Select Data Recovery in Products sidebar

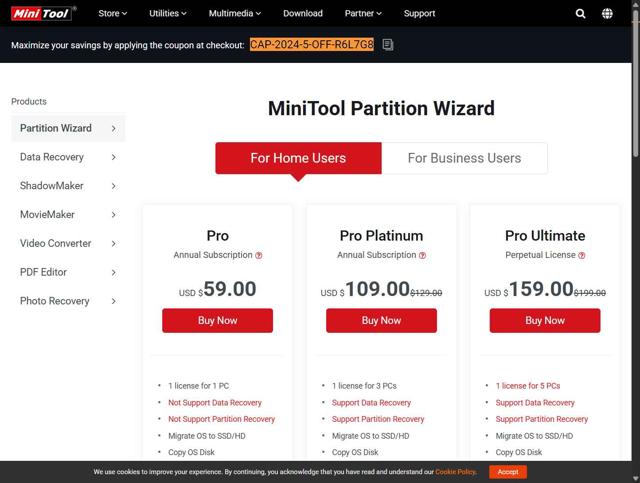click(68, 157)
